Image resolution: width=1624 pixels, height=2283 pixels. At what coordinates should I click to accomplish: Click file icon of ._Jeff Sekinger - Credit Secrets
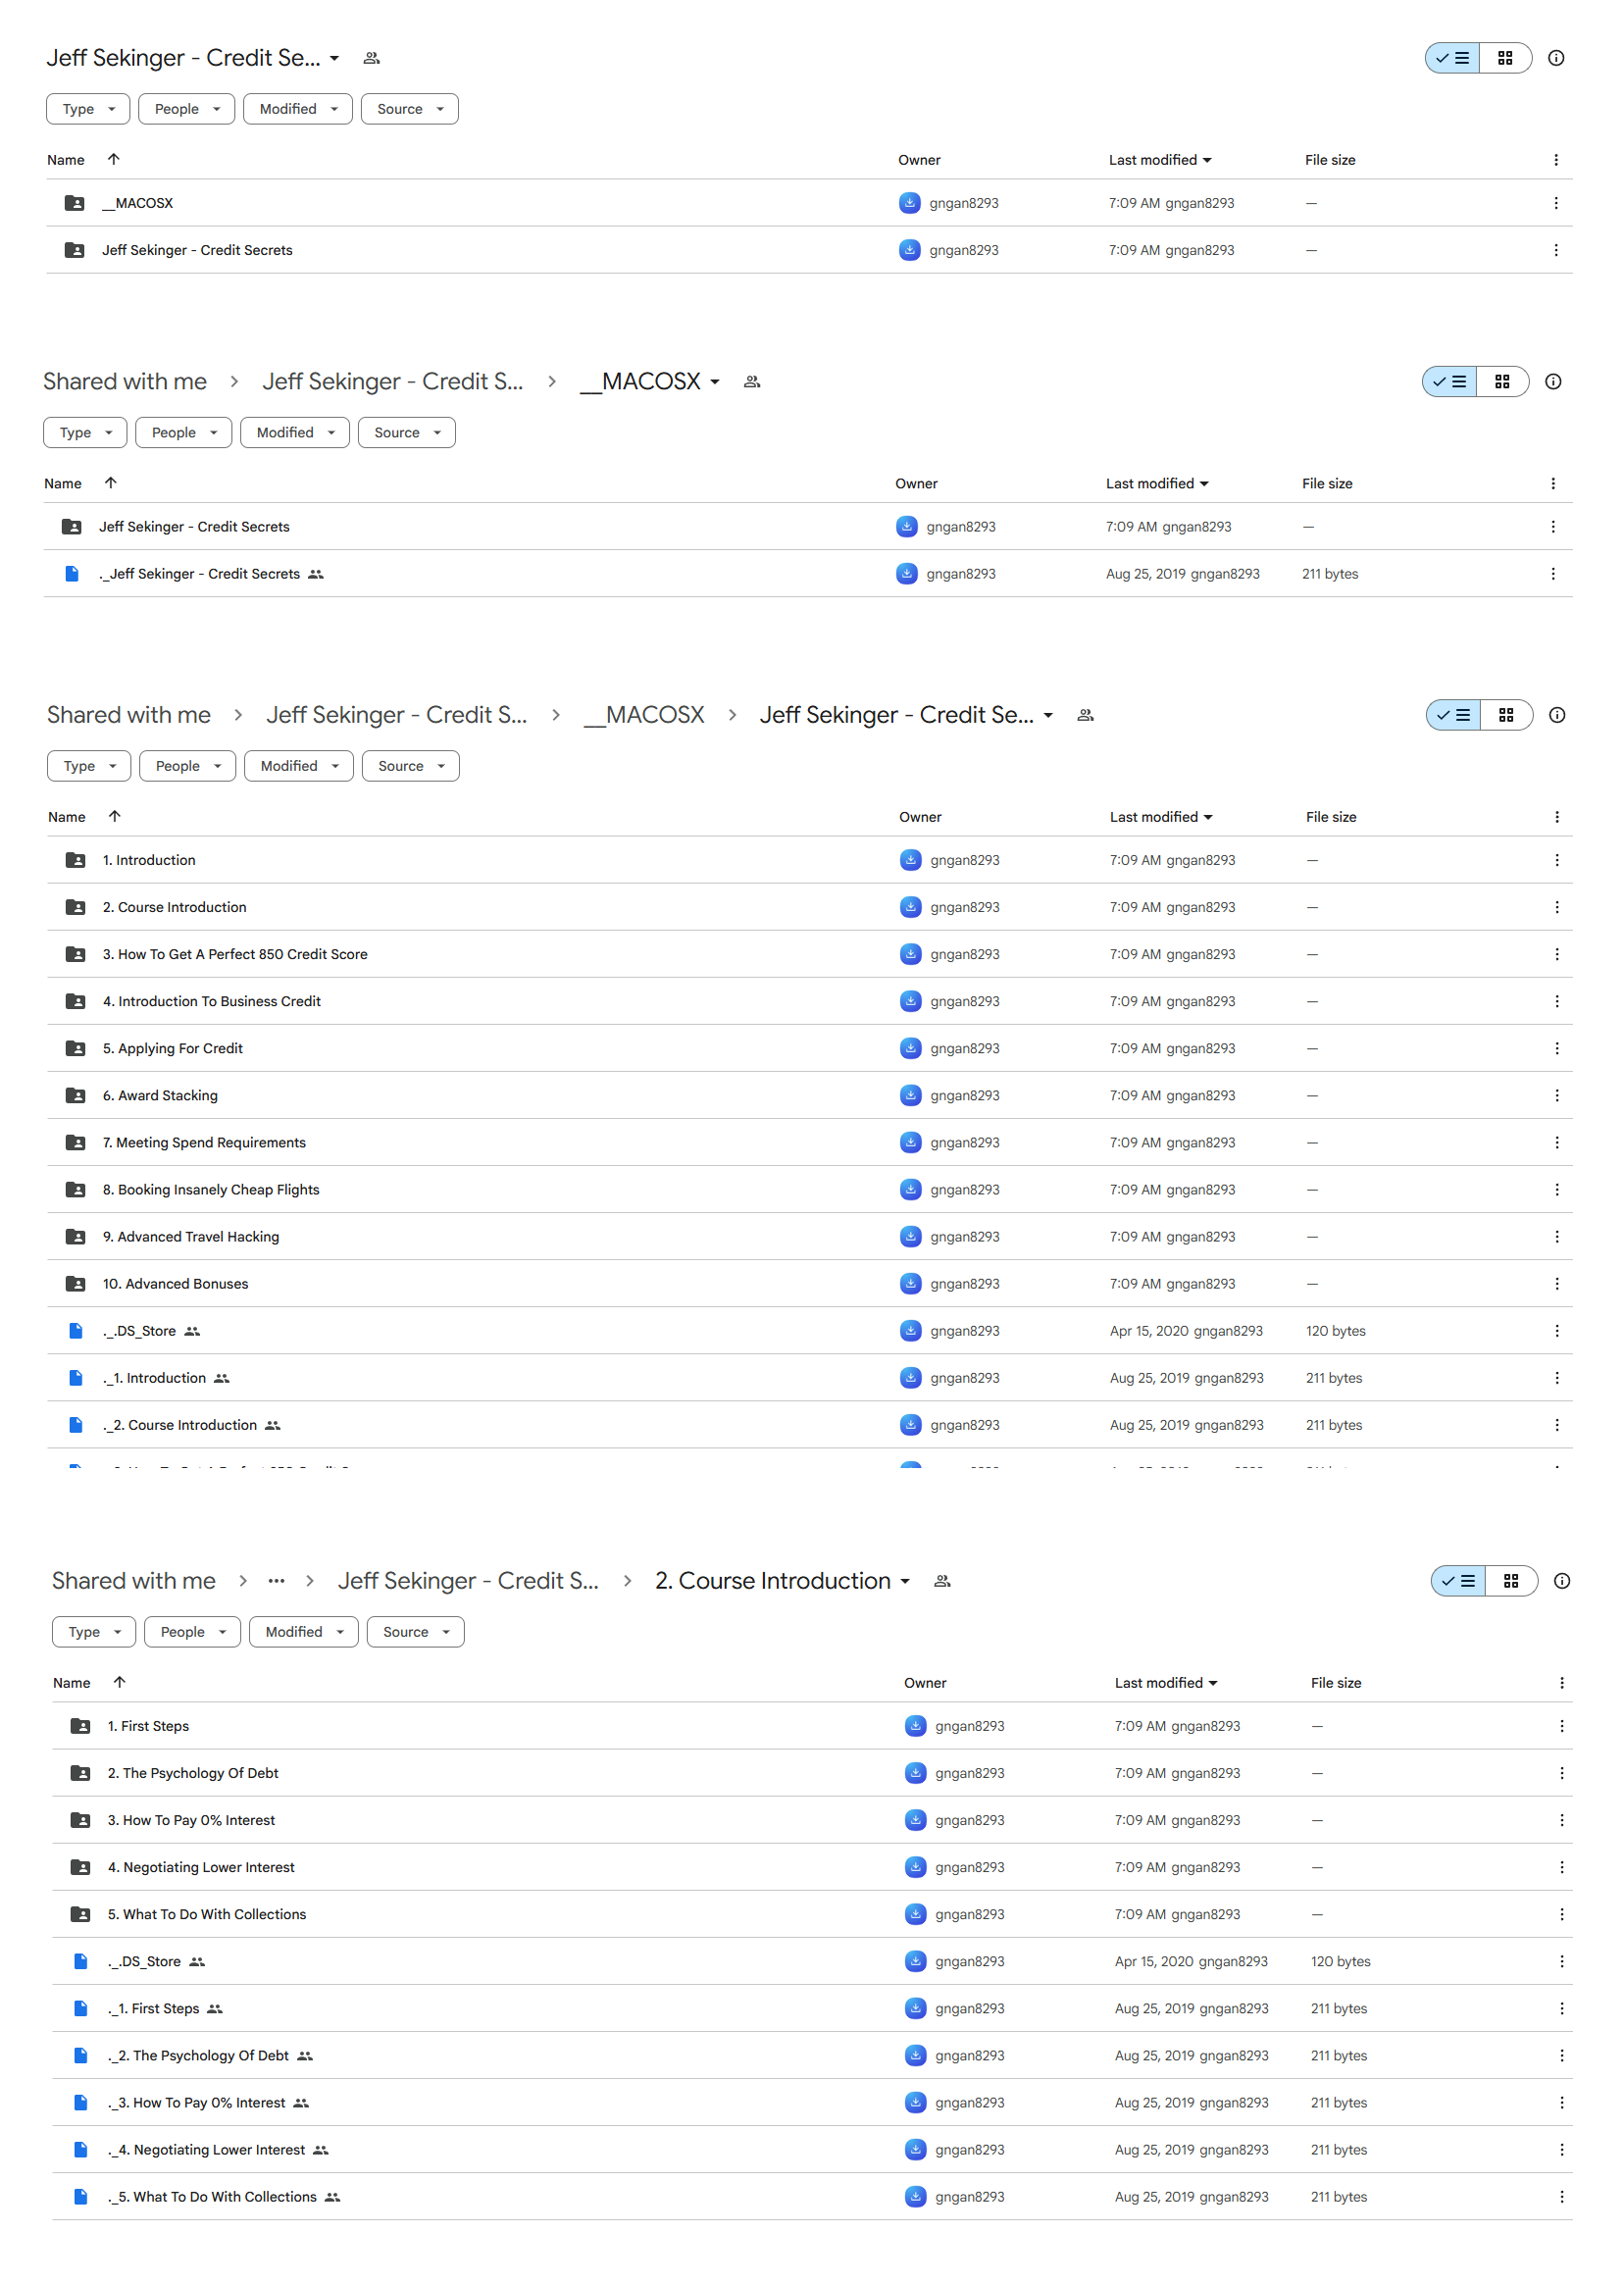point(71,574)
